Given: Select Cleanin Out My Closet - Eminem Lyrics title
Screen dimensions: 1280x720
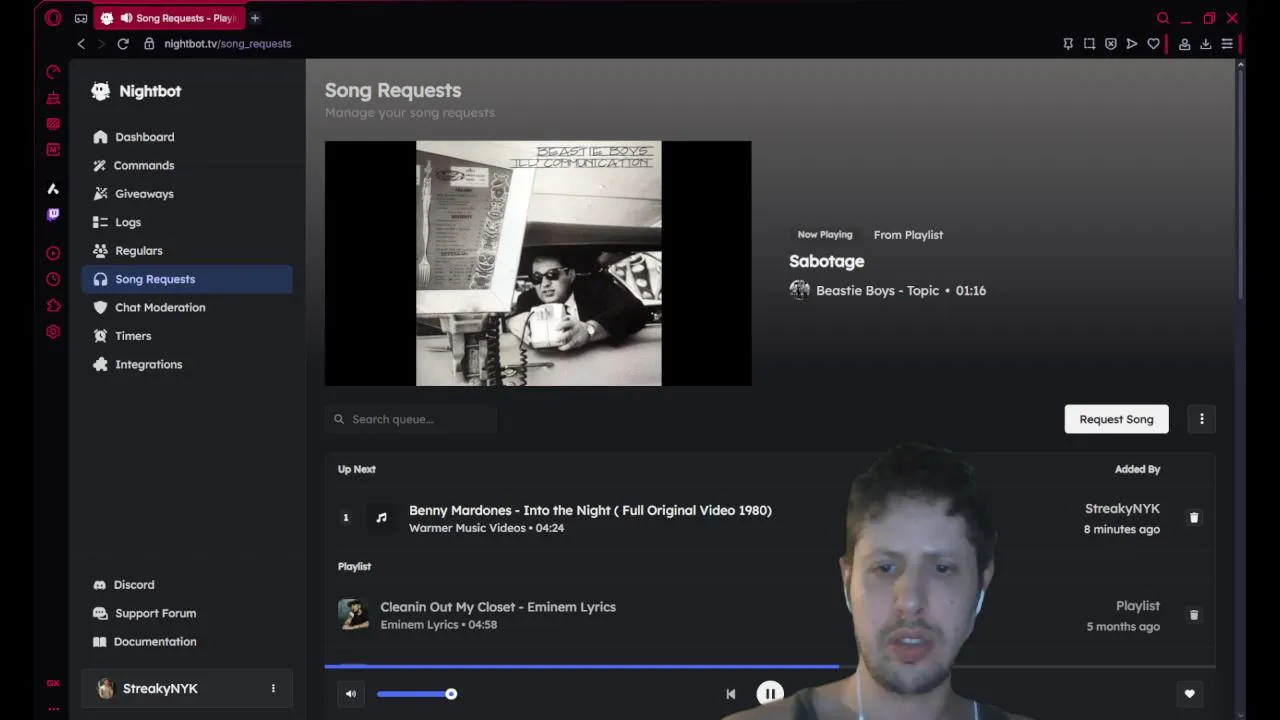Looking at the screenshot, I should pyautogui.click(x=498, y=607).
